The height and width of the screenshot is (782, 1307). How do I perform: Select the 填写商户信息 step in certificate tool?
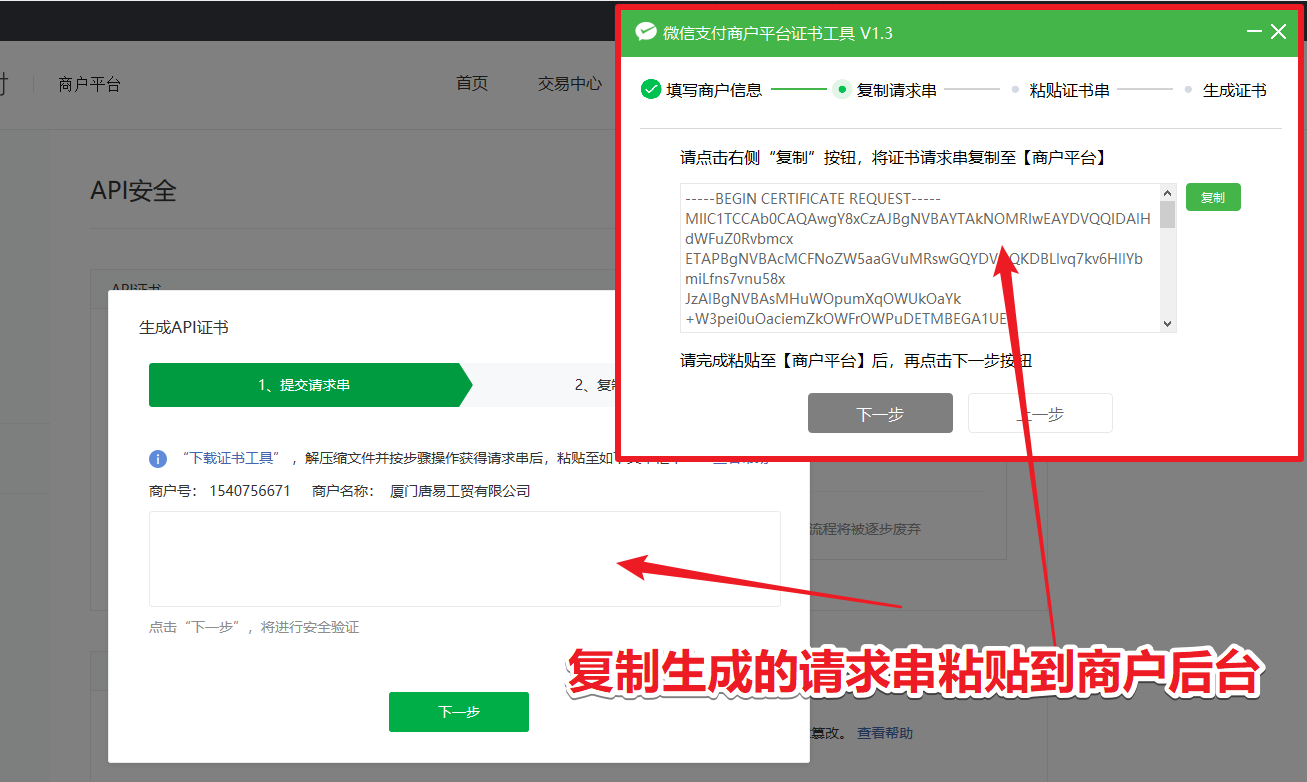[x=702, y=90]
